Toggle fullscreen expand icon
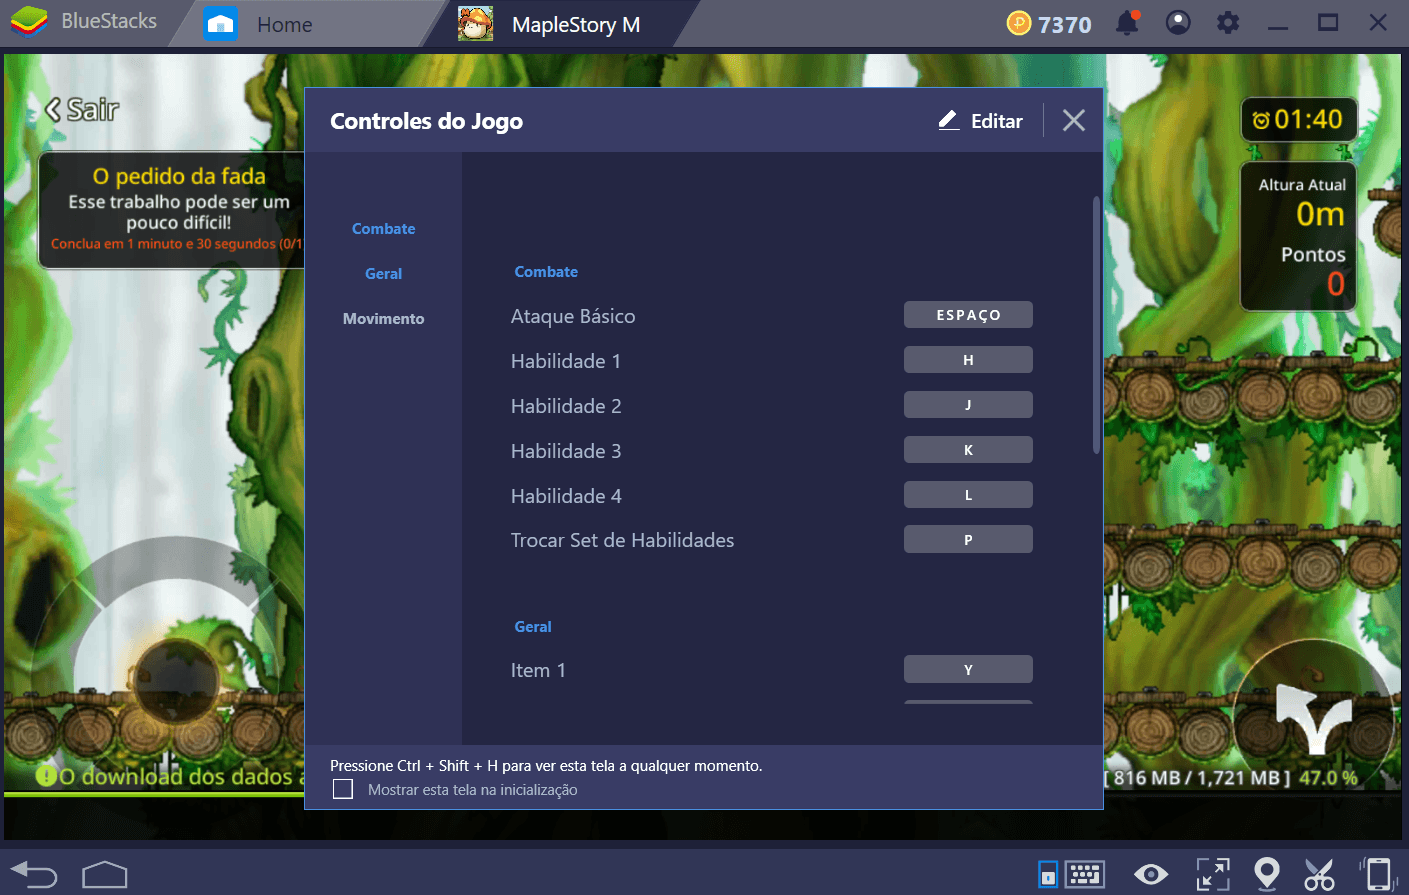1409x895 pixels. 1213,874
